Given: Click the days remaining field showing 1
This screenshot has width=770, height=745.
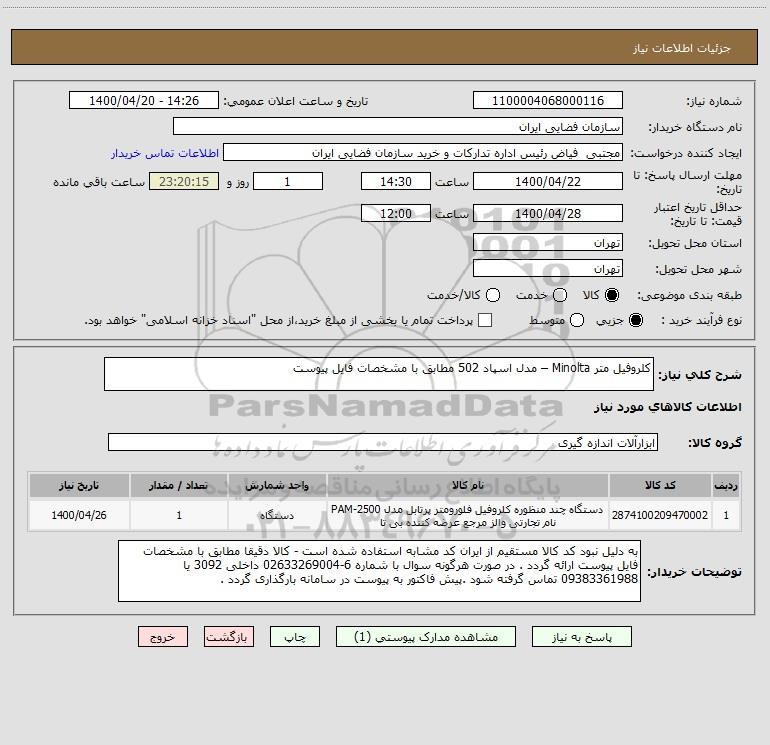Looking at the screenshot, I should pos(288,181).
